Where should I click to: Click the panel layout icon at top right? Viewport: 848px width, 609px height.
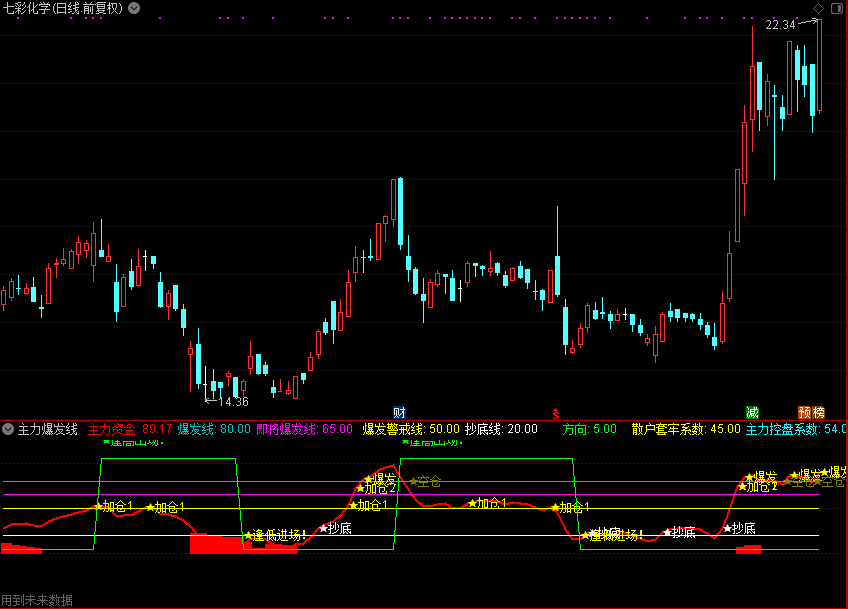click(x=836, y=8)
